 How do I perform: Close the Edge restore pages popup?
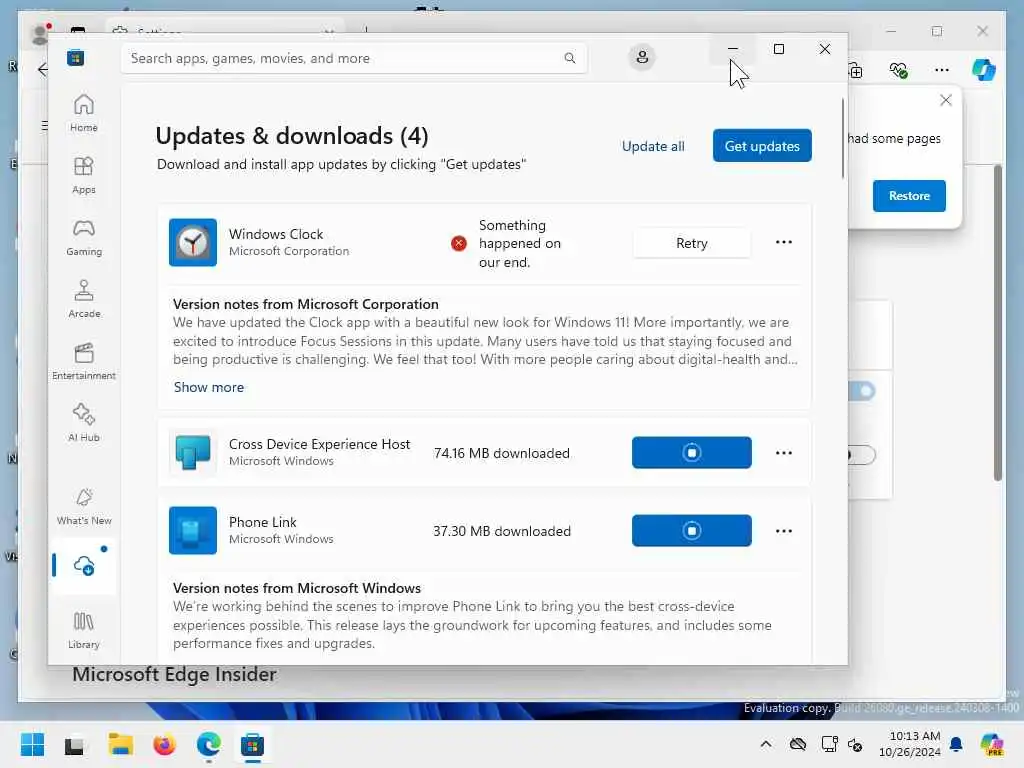pyautogui.click(x=946, y=100)
